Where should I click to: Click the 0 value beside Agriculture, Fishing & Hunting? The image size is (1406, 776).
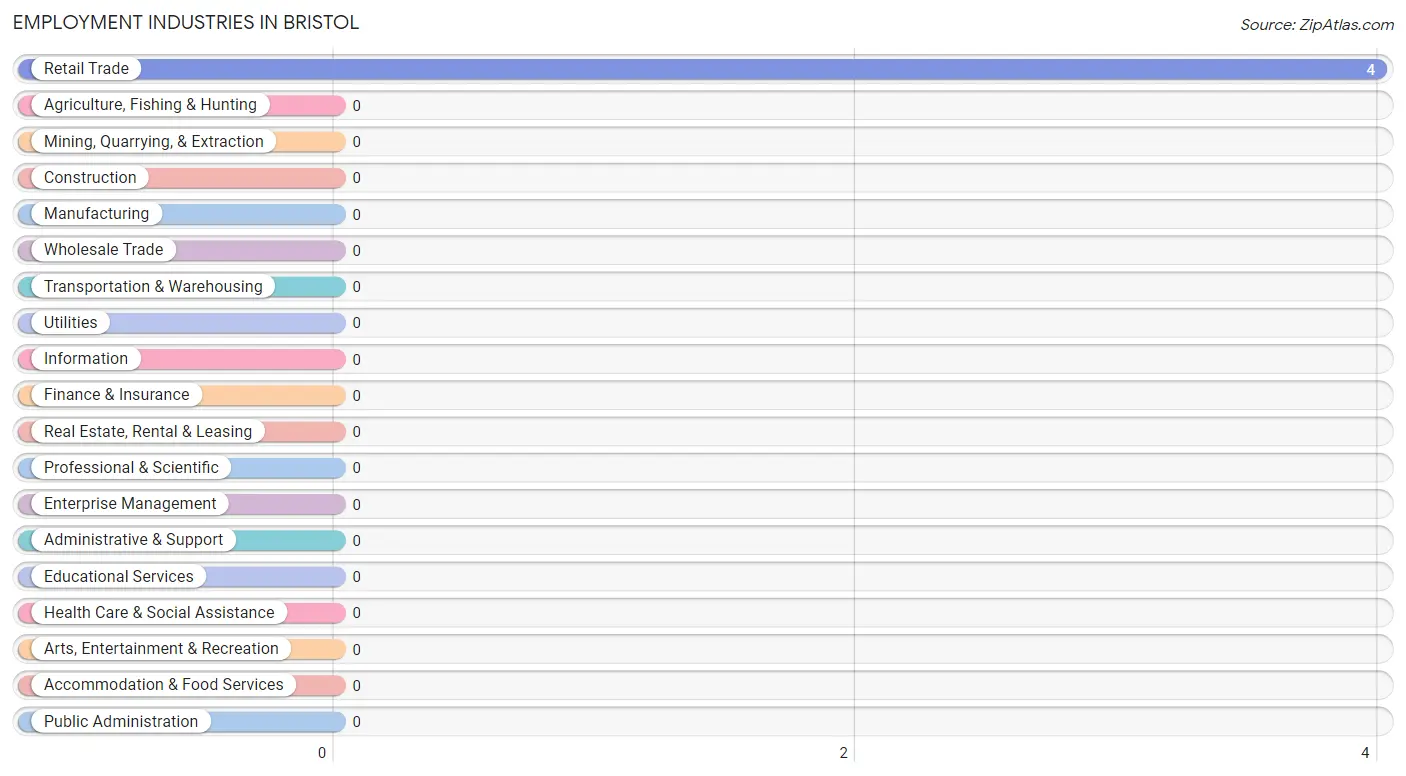[356, 106]
